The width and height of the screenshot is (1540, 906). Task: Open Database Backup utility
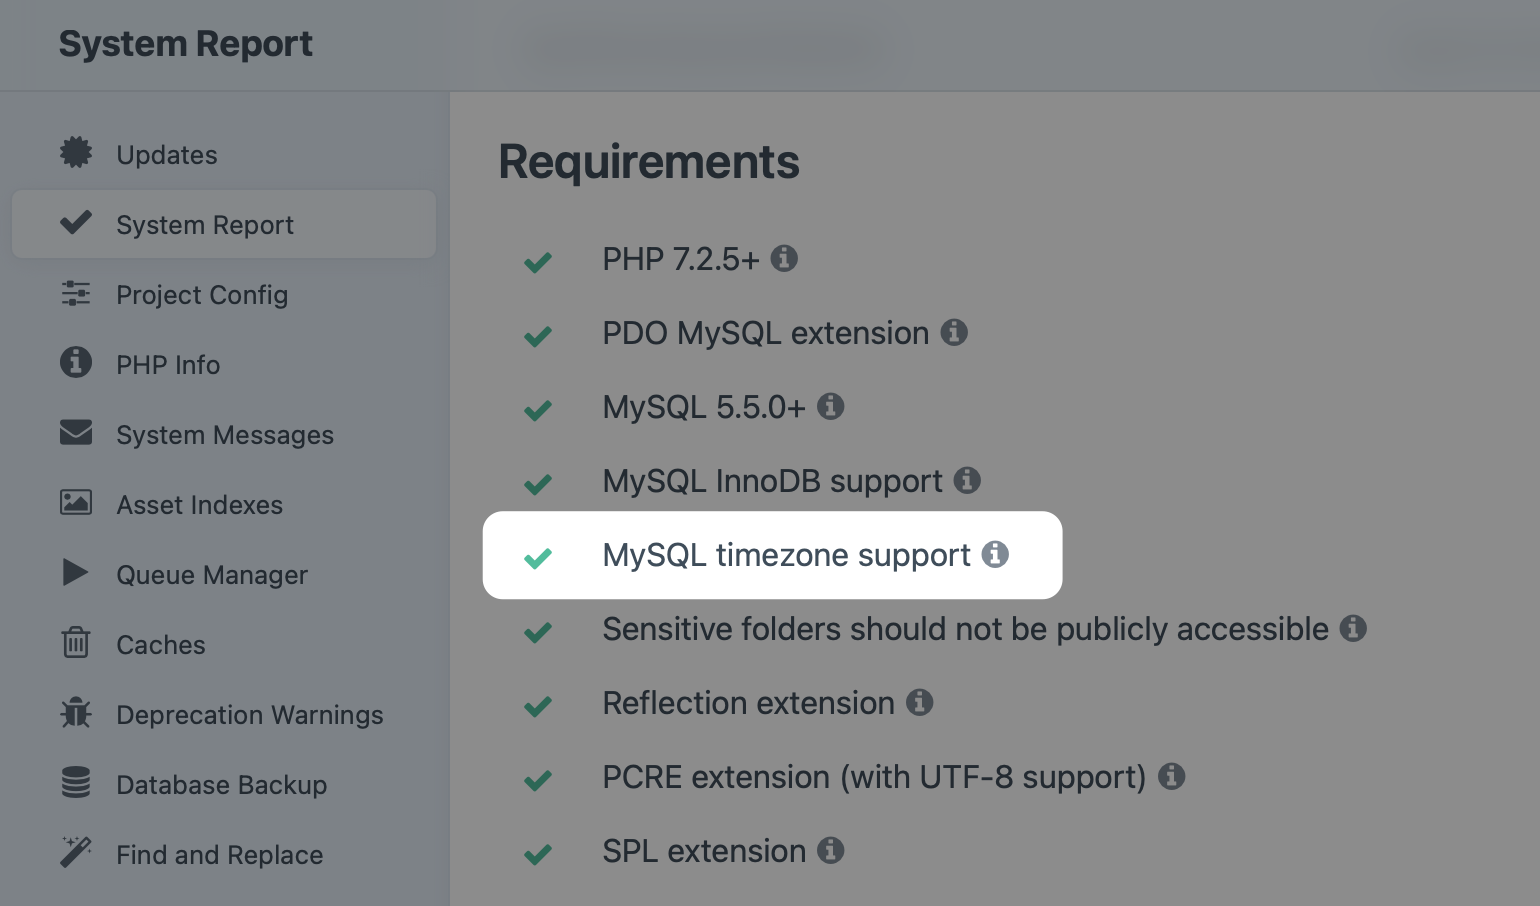pos(224,784)
